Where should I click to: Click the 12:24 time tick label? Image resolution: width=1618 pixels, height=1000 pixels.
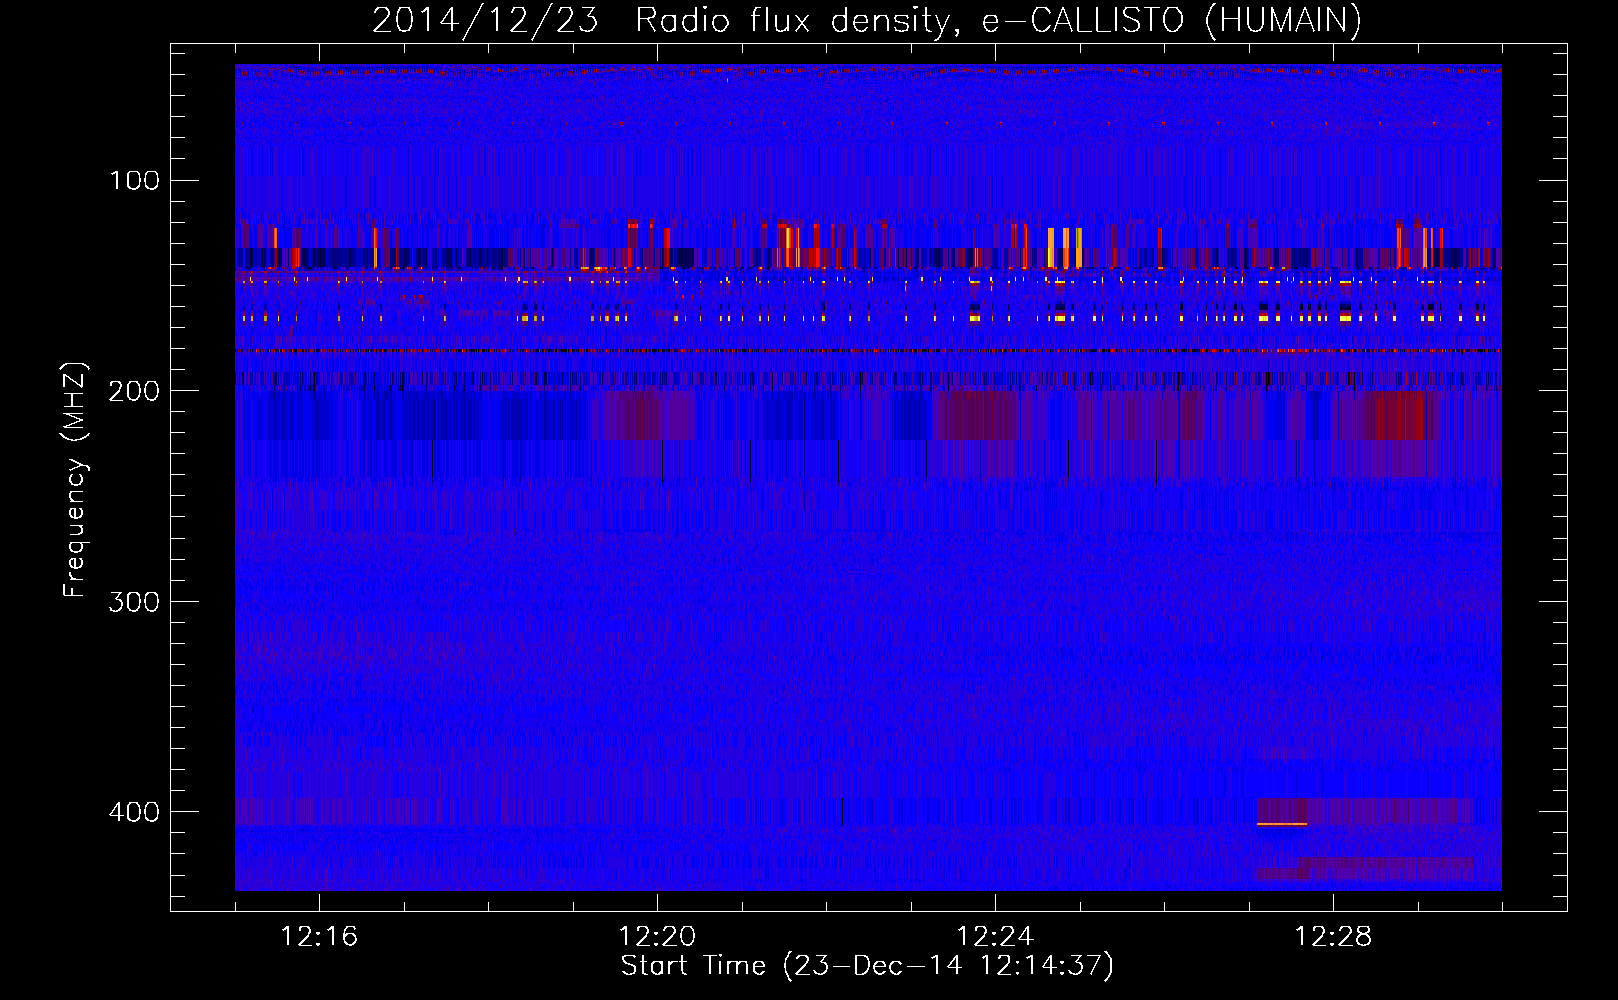(995, 936)
